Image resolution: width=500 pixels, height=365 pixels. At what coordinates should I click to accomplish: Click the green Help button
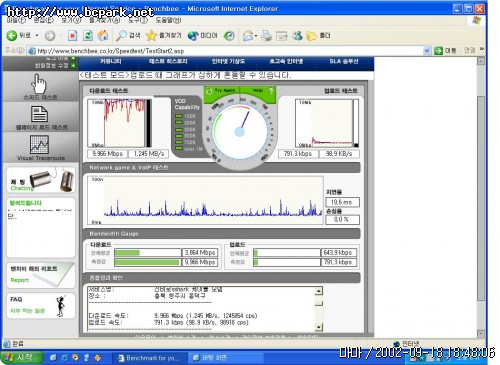pos(259,91)
